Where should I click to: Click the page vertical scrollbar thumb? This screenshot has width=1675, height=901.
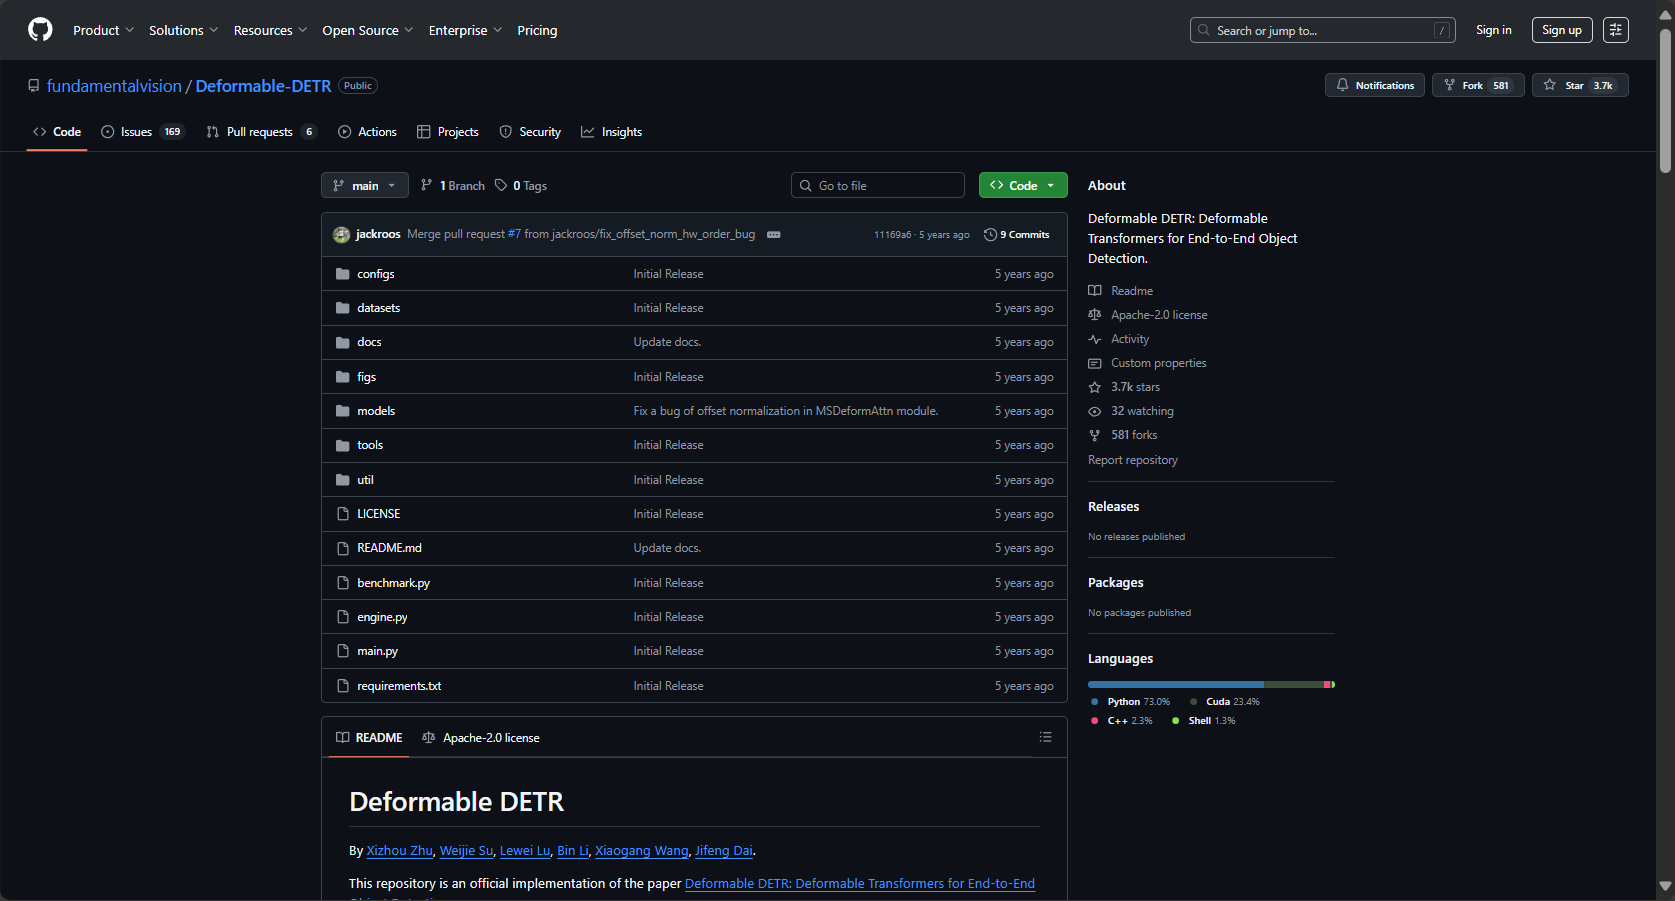(1665, 100)
